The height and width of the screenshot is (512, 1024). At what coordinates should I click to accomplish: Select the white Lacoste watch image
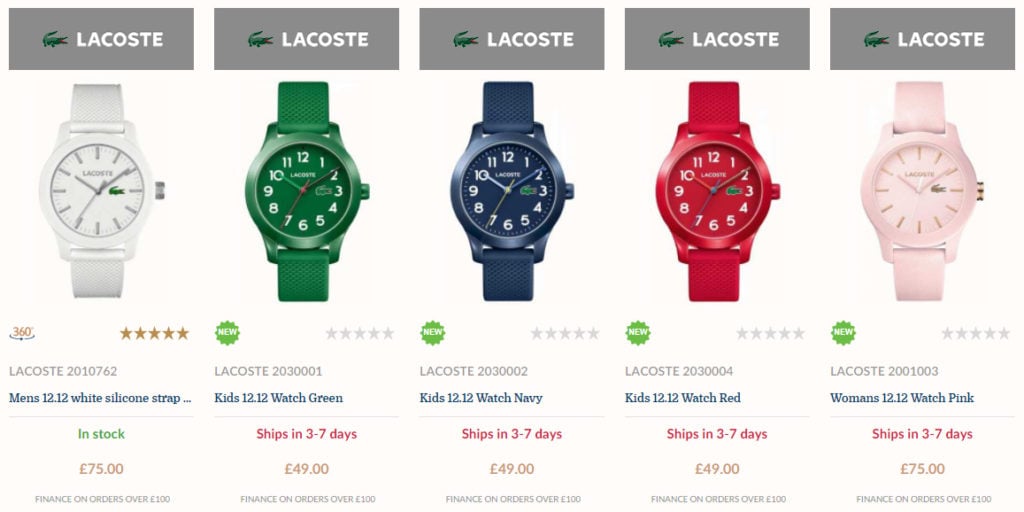tap(101, 191)
